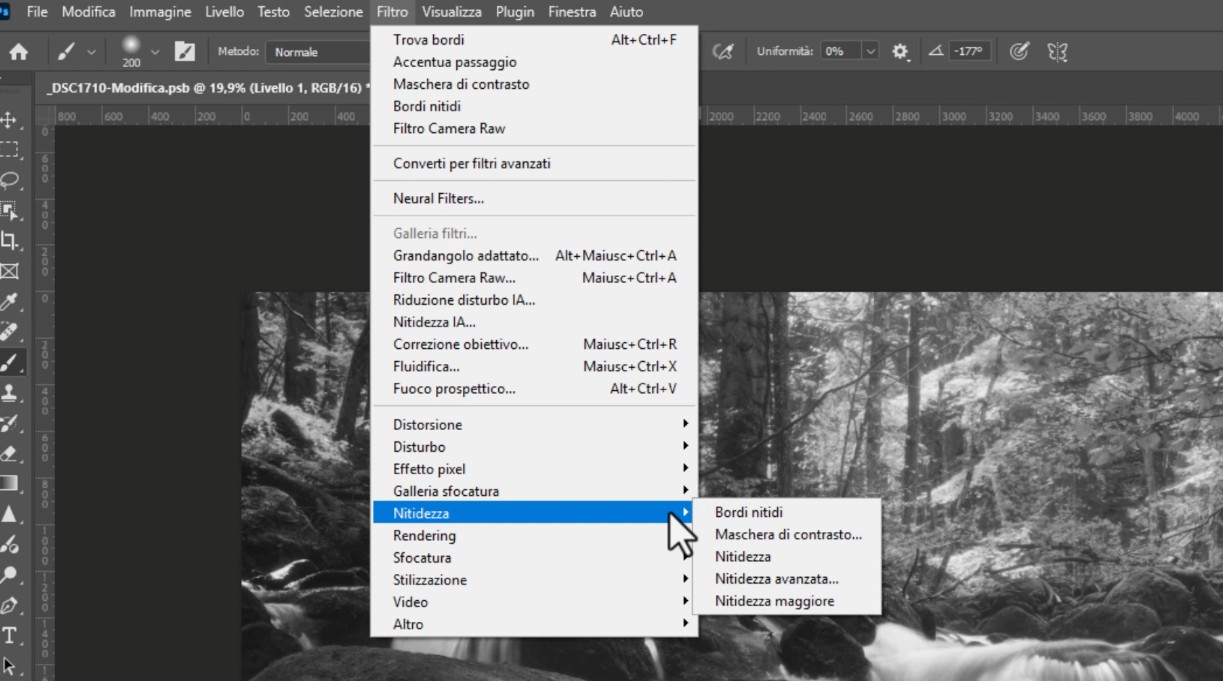Viewport: 1223px width, 681px height.
Task: Click Maschera di contrasto in Nitidezza submenu
Action: [787, 535]
